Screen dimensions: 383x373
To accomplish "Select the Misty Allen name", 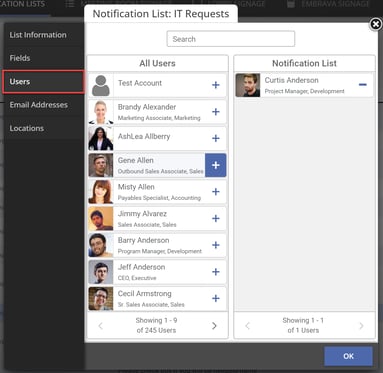I will [136, 187].
